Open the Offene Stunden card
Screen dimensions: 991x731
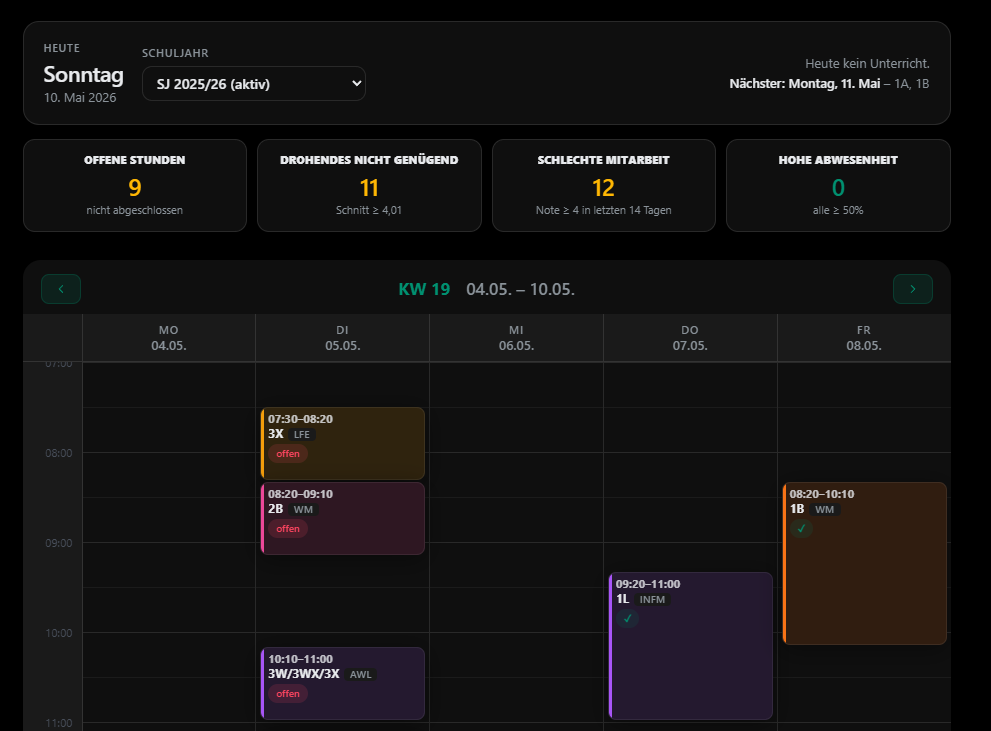pos(135,185)
